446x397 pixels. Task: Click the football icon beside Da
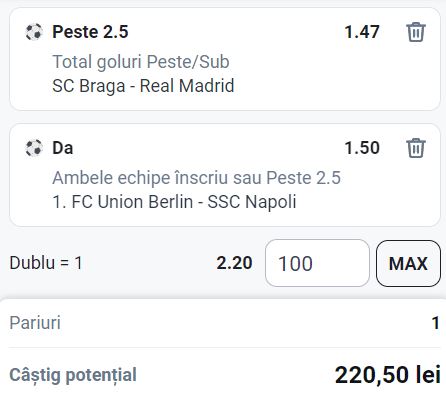coord(34,148)
